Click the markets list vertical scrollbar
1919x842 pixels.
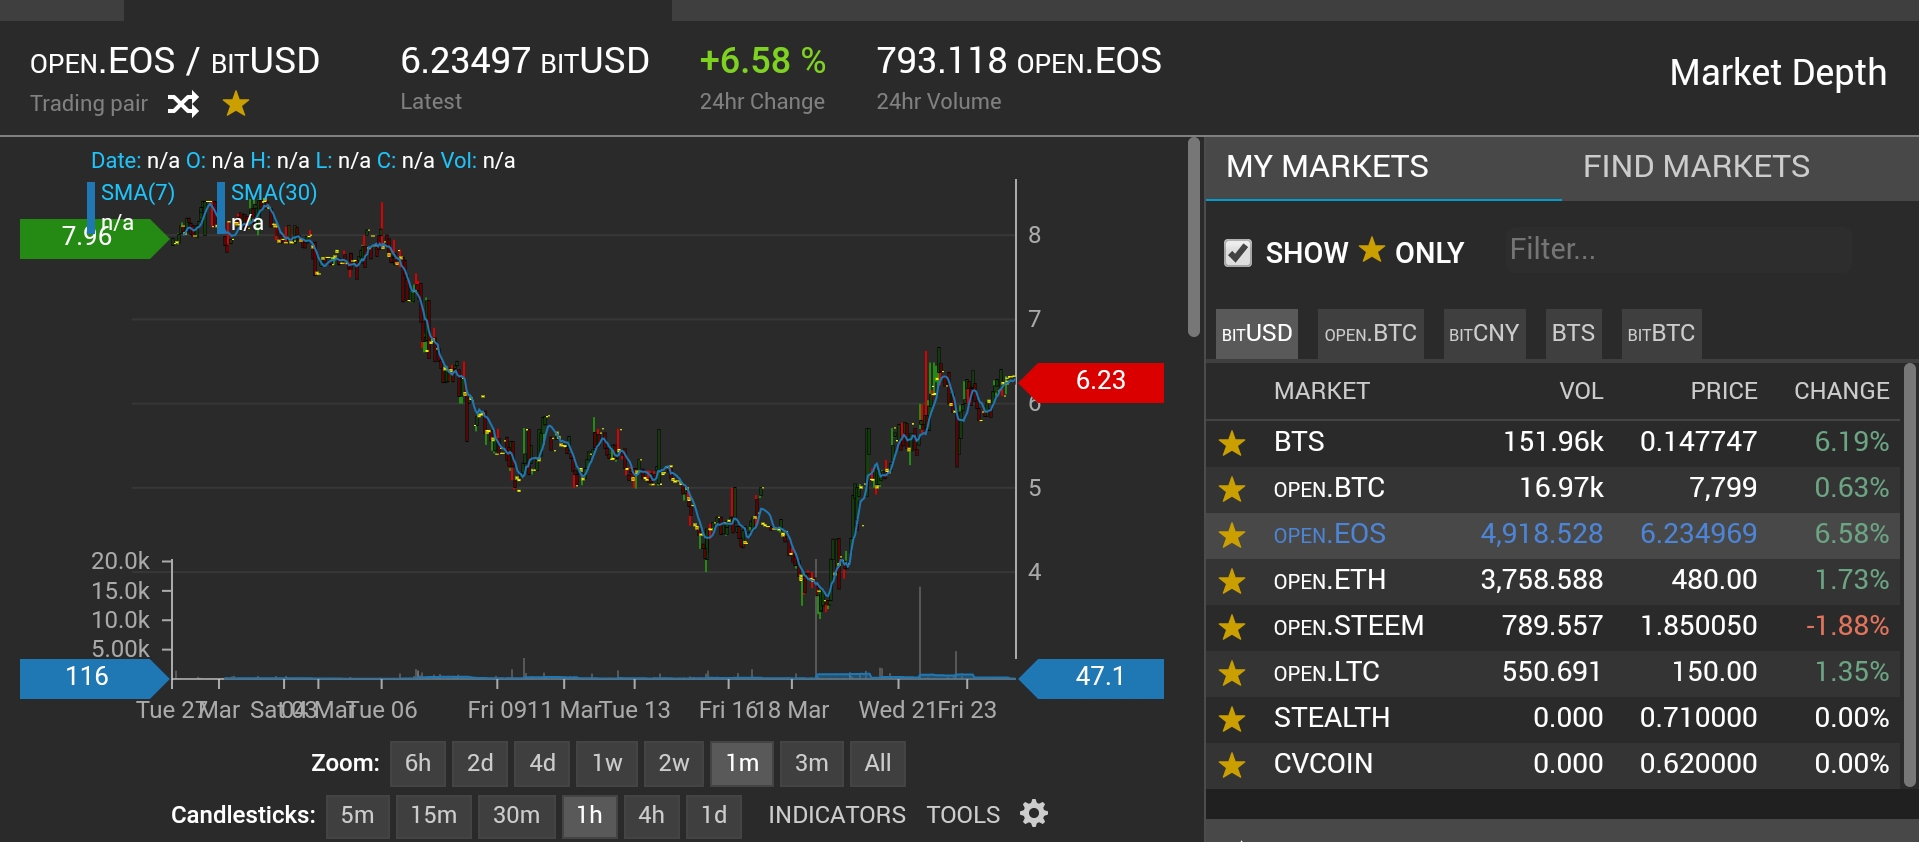[1910, 575]
